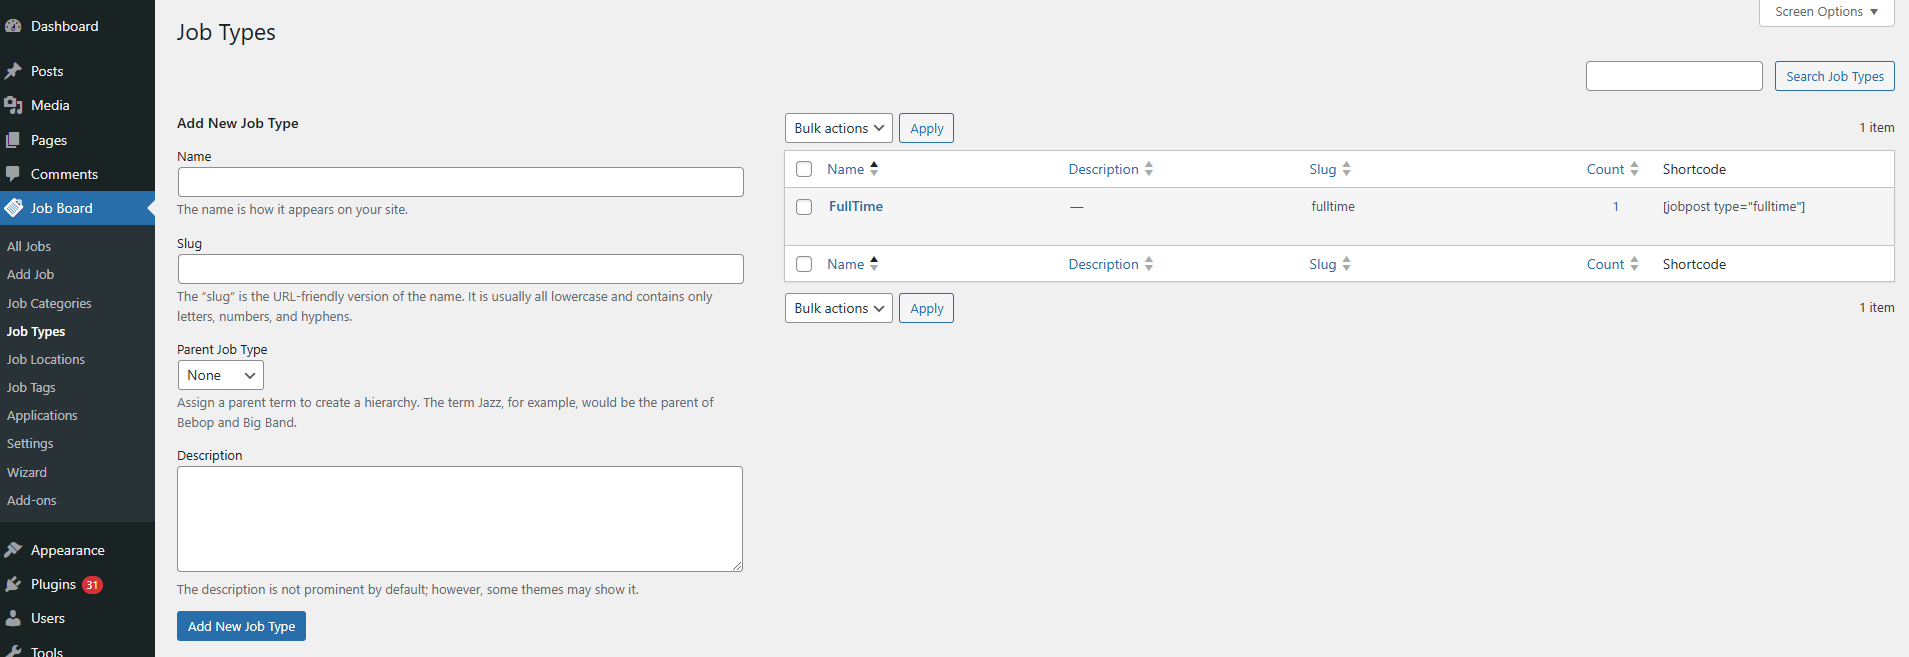1909x657 pixels.
Task: Toggle select-all checkbox in table footer
Action: [x=804, y=264]
